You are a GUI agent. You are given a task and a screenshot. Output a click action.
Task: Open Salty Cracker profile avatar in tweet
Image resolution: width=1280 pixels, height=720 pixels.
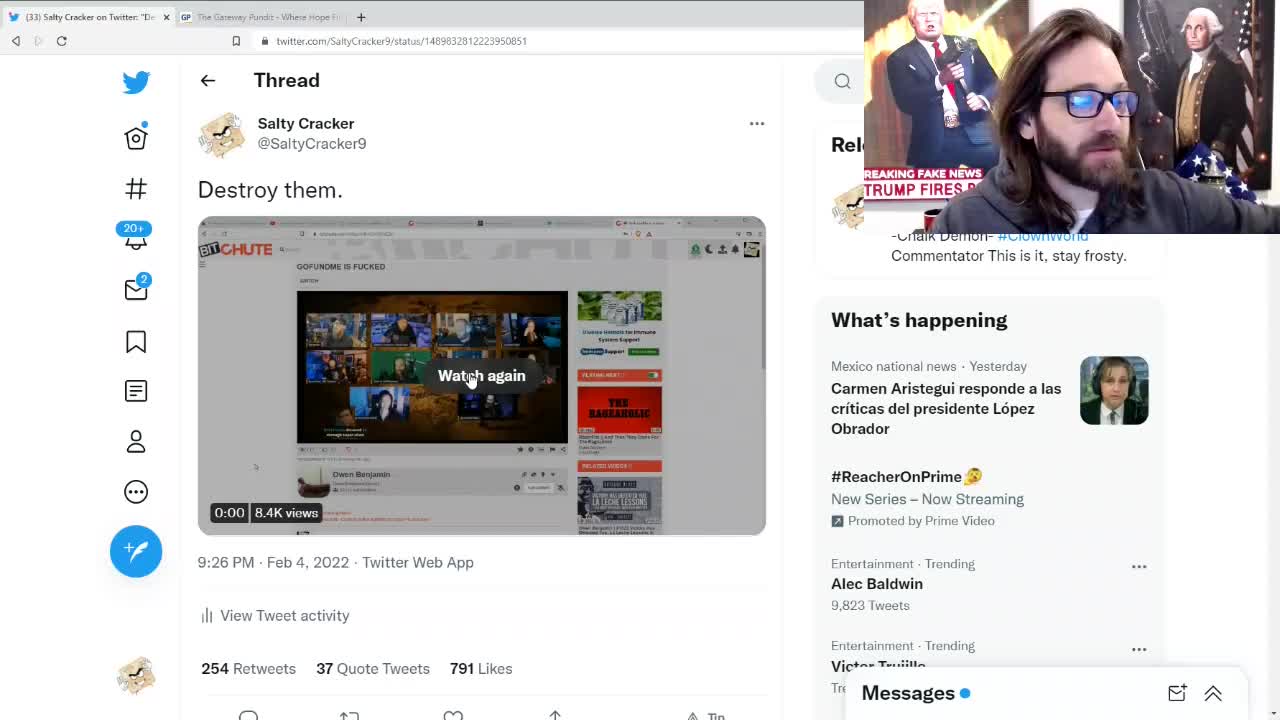click(221, 134)
